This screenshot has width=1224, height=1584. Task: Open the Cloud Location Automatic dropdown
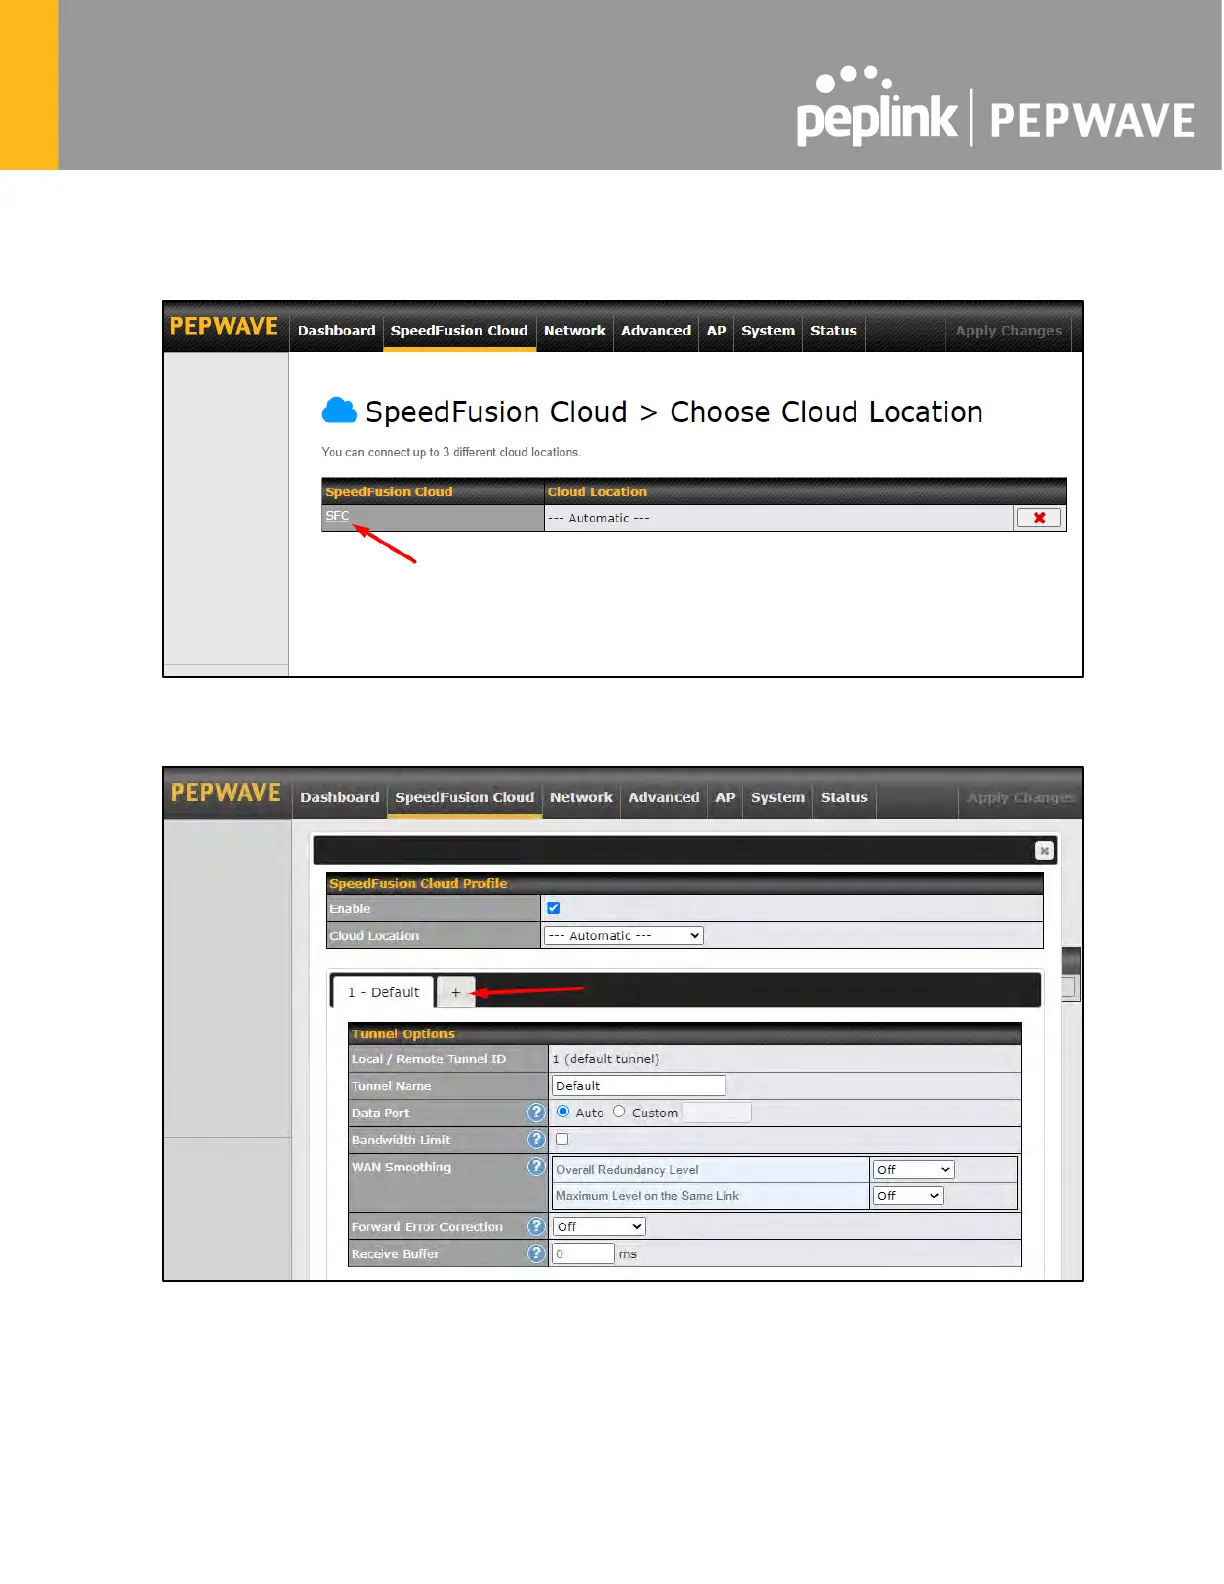coord(623,935)
